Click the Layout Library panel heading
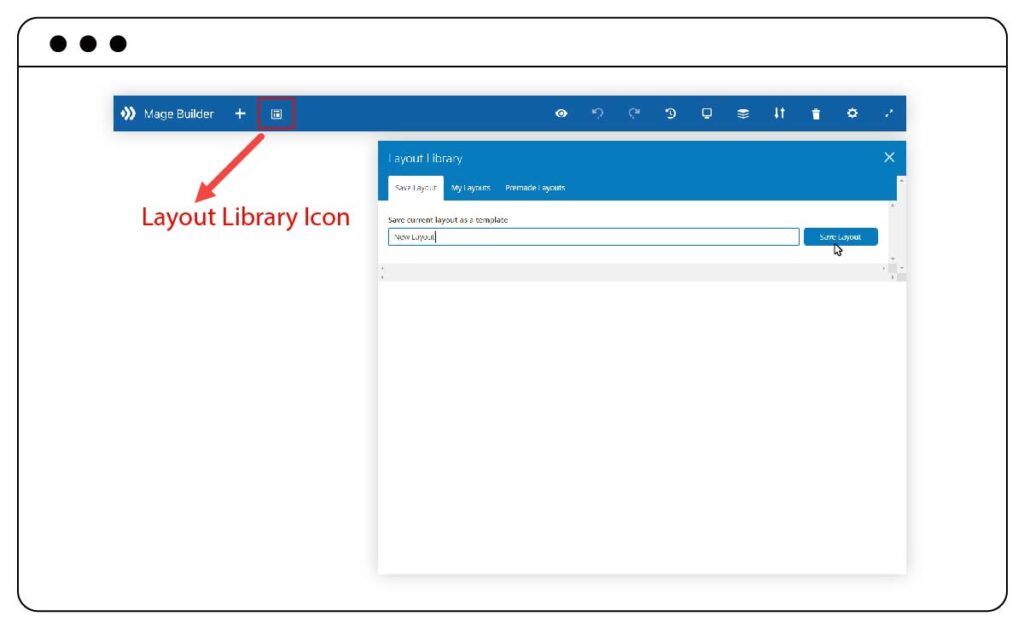This screenshot has width=1024, height=628. click(x=425, y=159)
